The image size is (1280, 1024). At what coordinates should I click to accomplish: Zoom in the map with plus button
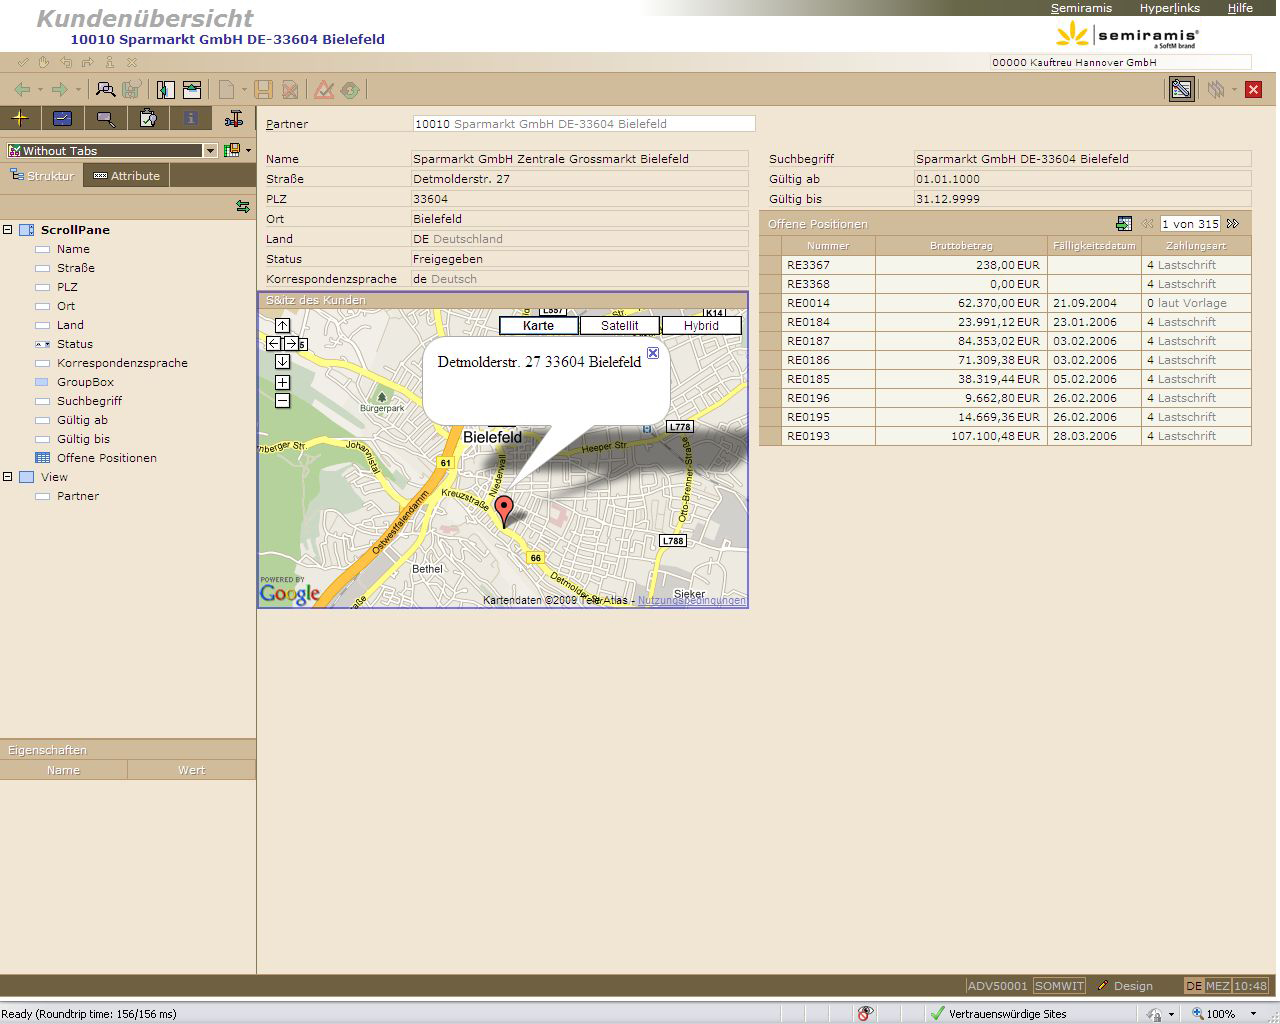282,382
